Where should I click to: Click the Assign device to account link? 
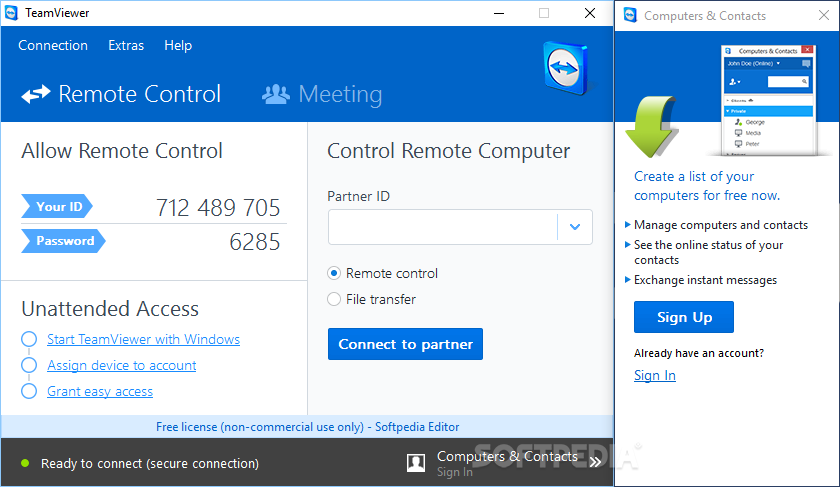tap(122, 366)
